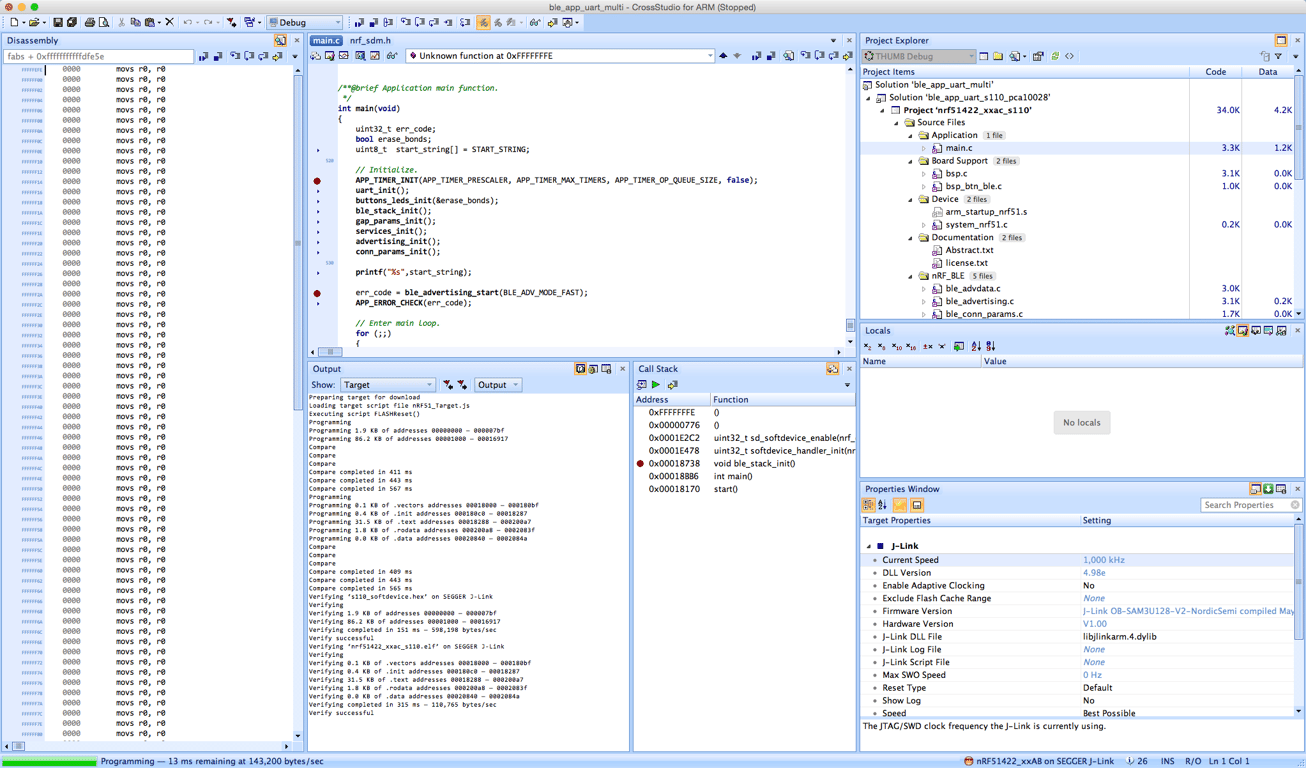Click the filter funnel icon in Project Explorer
Viewport: 1306px width, 768px height.
pos(1278,56)
